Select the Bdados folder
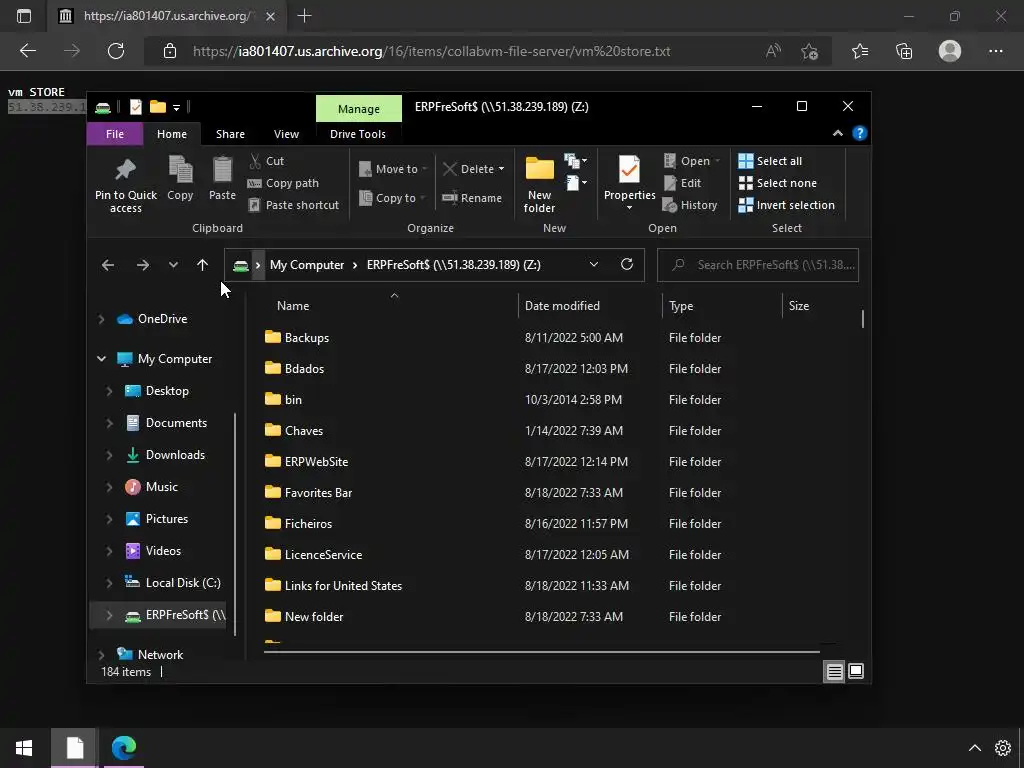Viewport: 1024px width, 768px height. (295, 368)
